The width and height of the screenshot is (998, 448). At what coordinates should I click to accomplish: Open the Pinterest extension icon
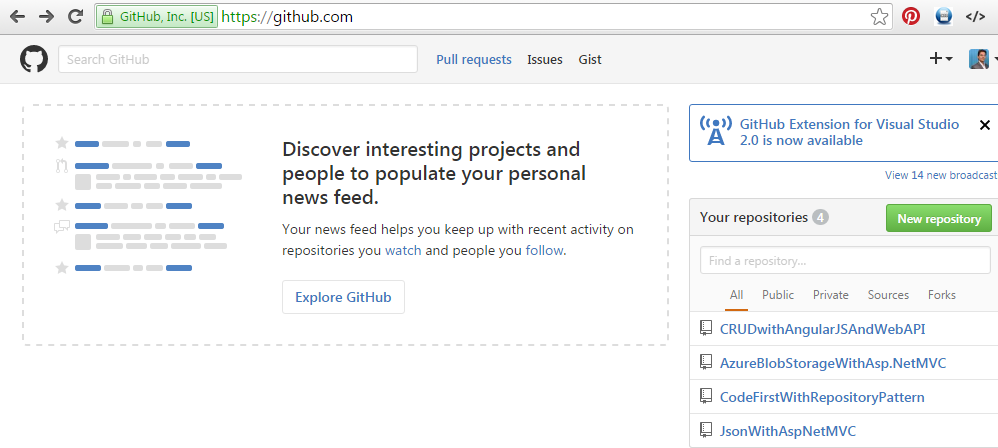tap(911, 17)
